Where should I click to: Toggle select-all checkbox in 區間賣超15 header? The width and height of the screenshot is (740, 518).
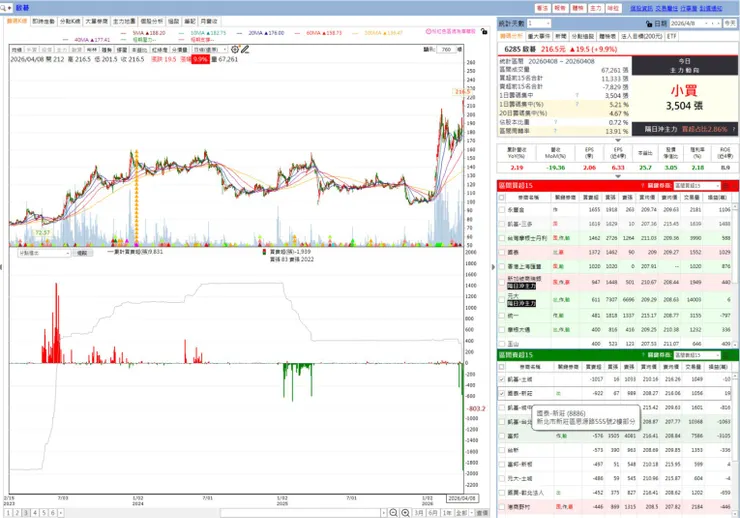(x=502, y=367)
